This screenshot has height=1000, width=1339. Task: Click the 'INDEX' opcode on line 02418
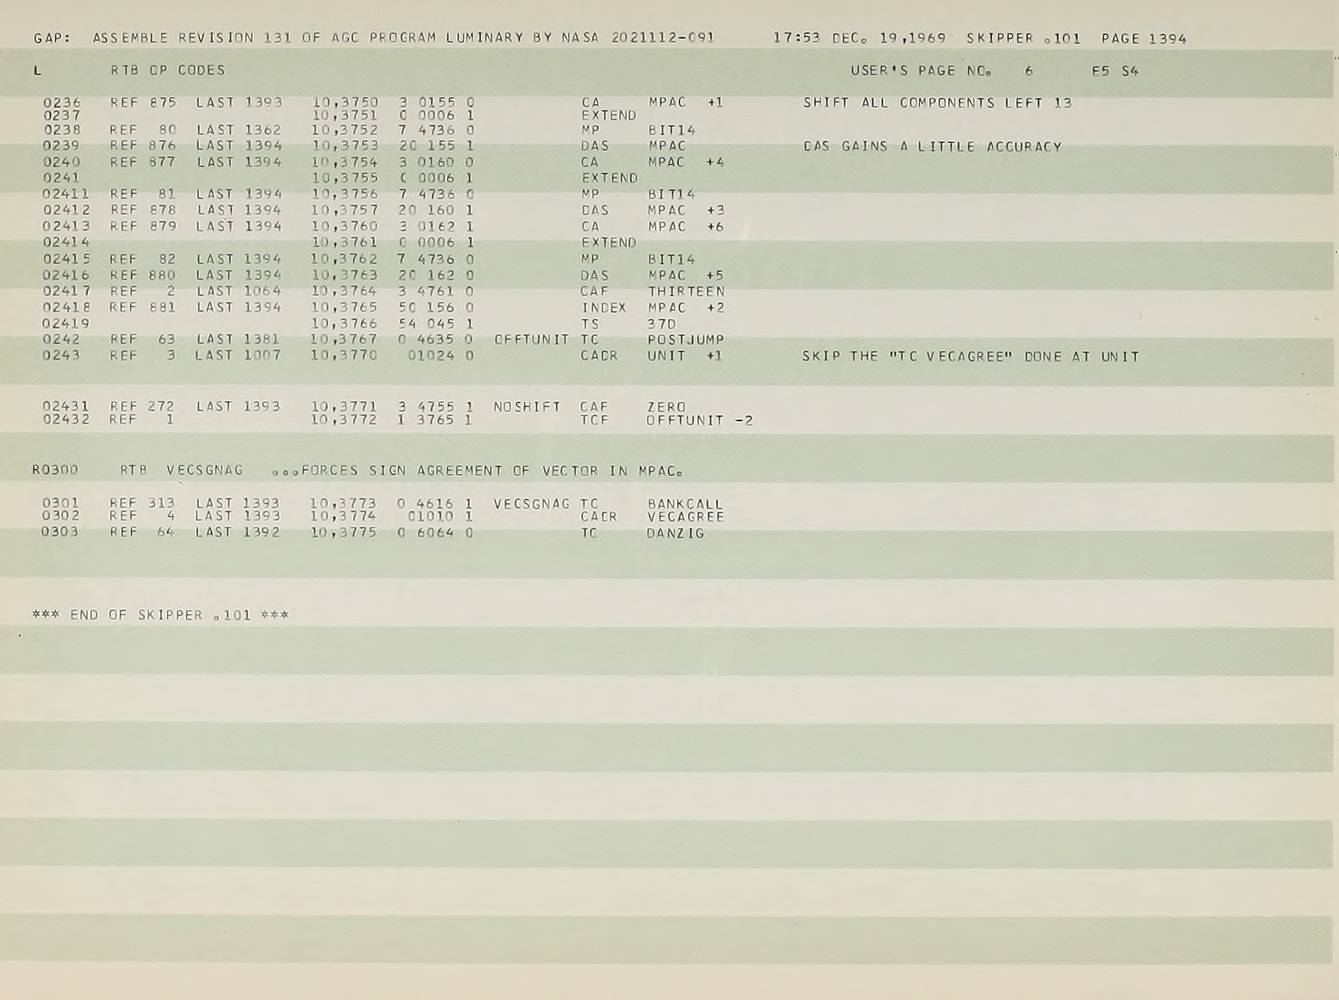[x=604, y=308]
